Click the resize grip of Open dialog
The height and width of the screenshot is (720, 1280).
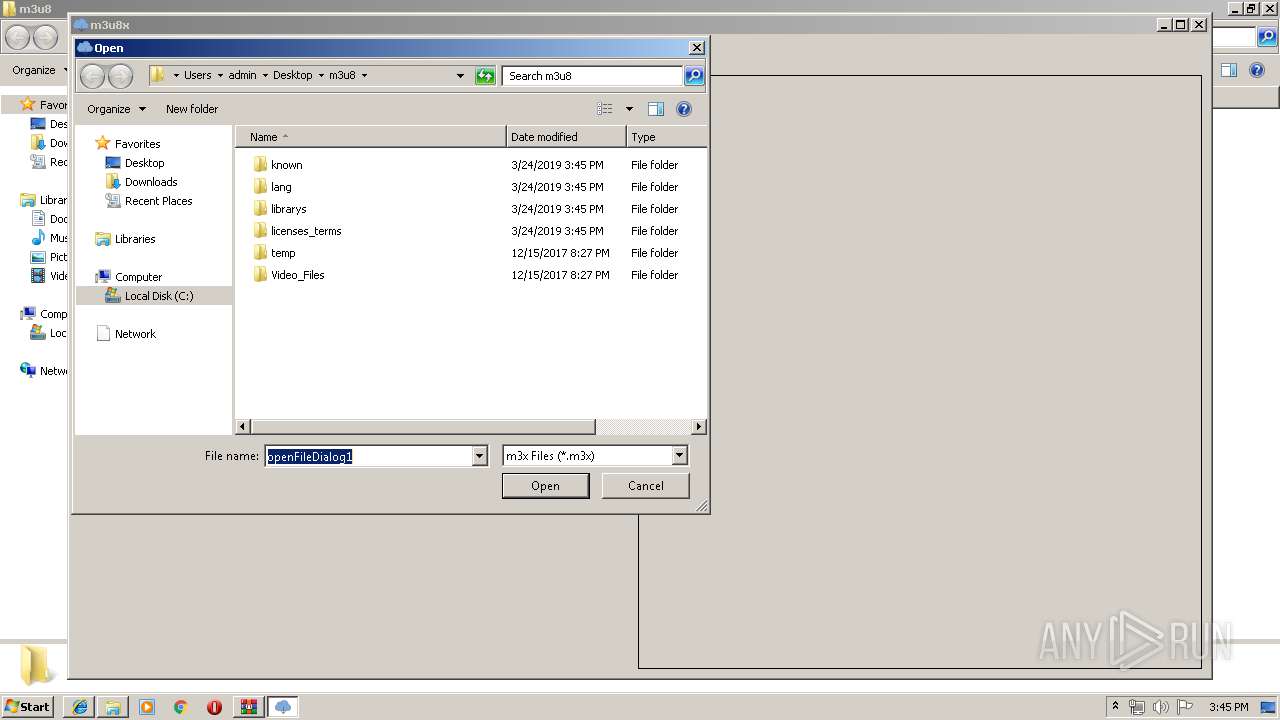[702, 506]
